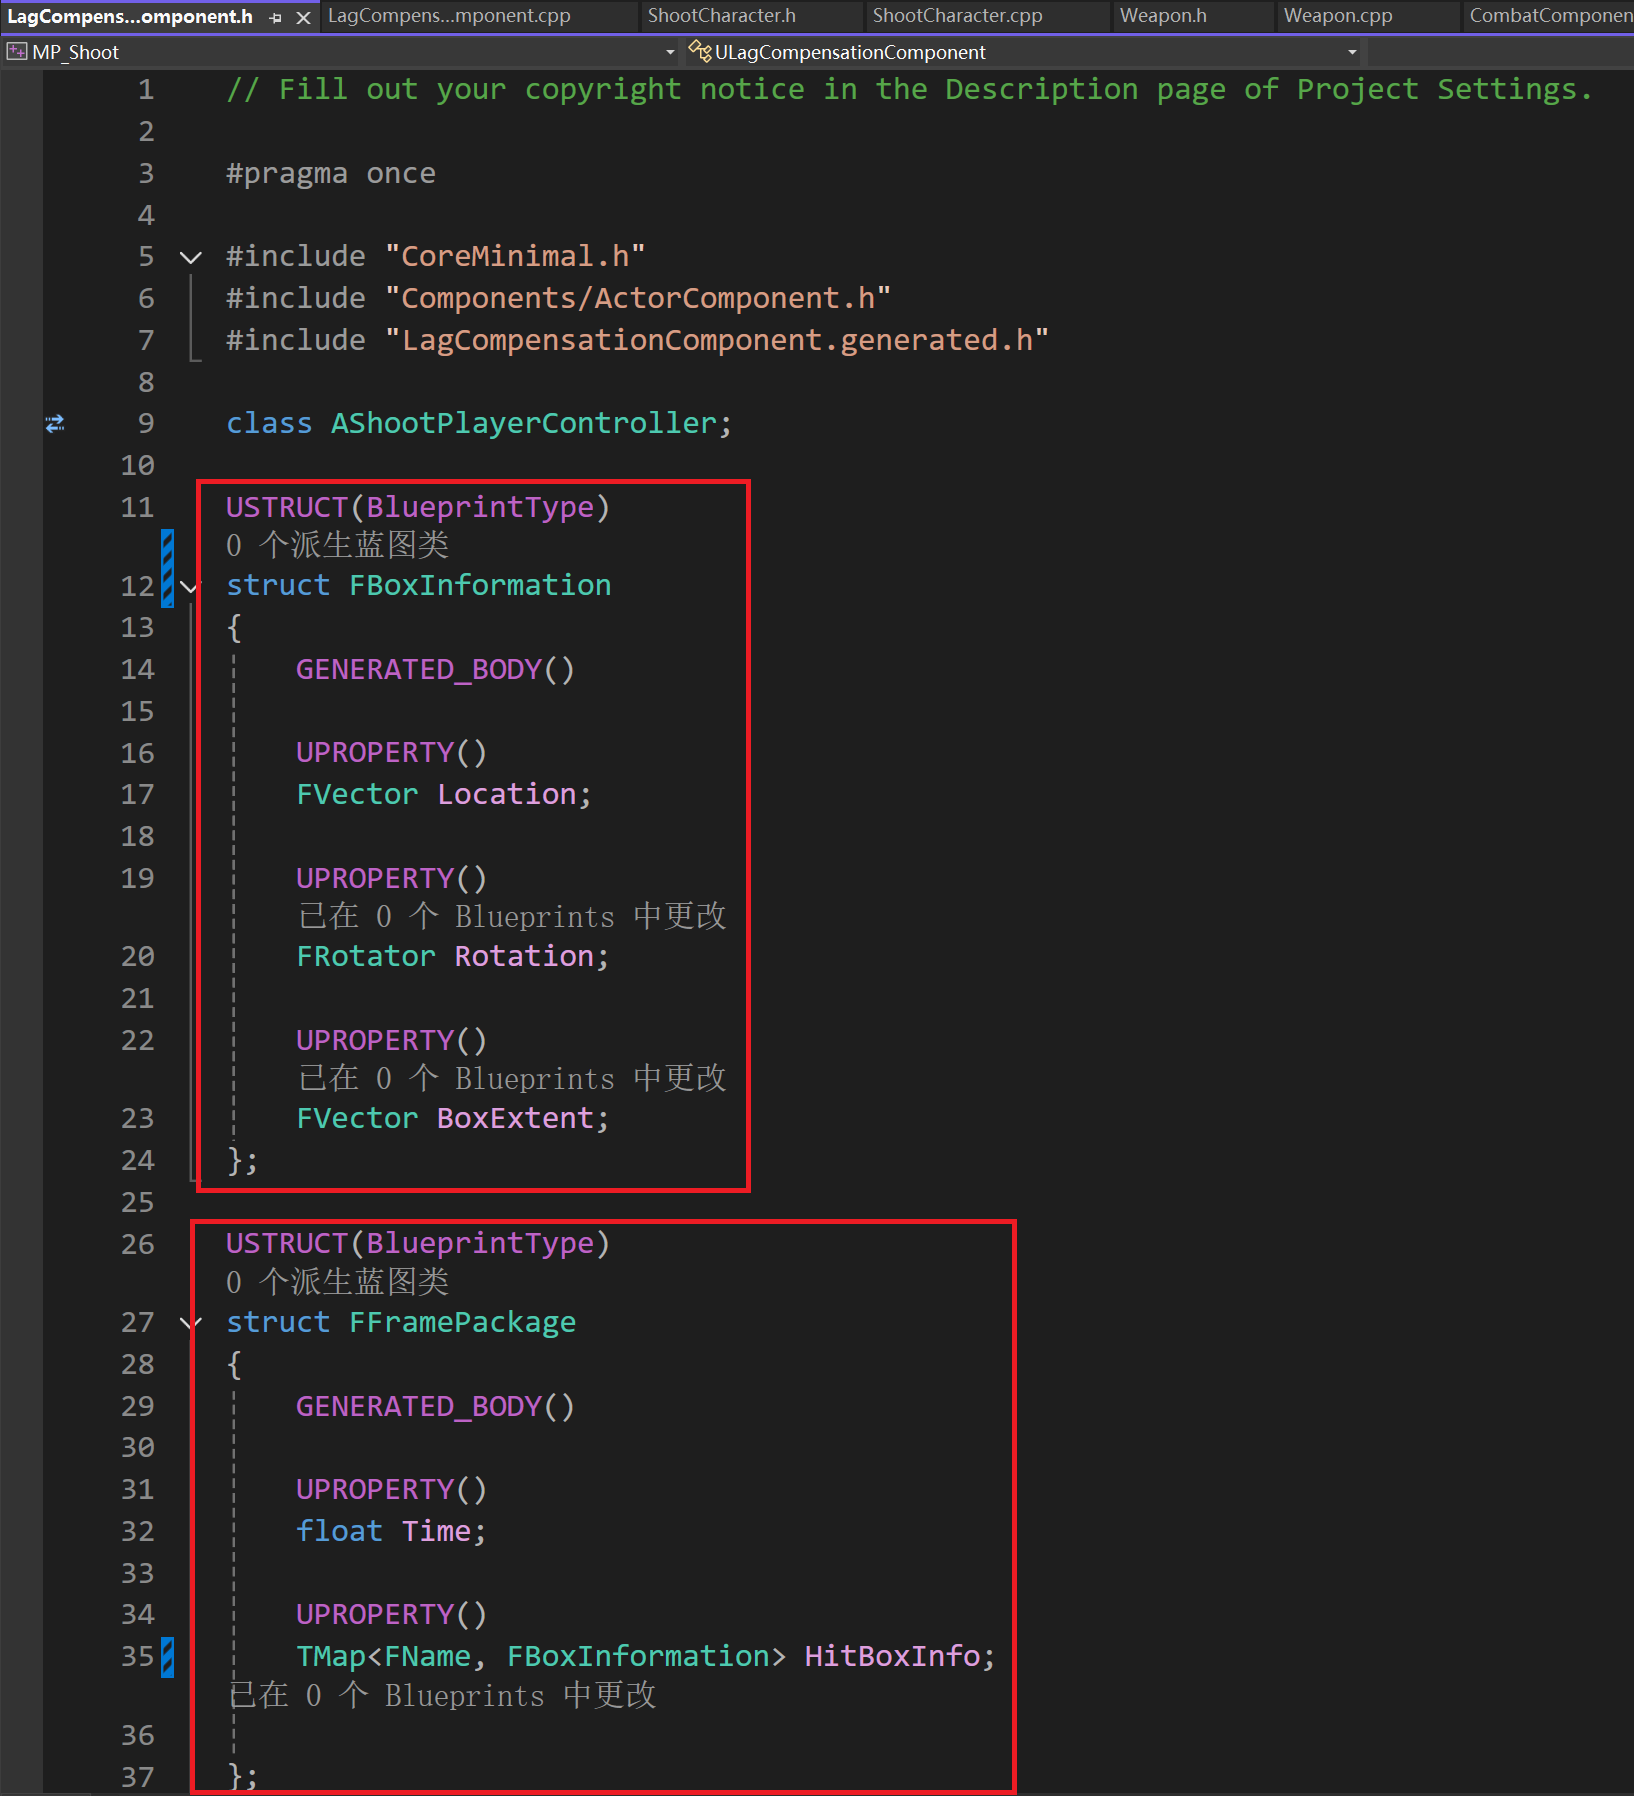1634x1796 pixels.
Task: Click the float keyword on line 32
Action: [x=340, y=1532]
